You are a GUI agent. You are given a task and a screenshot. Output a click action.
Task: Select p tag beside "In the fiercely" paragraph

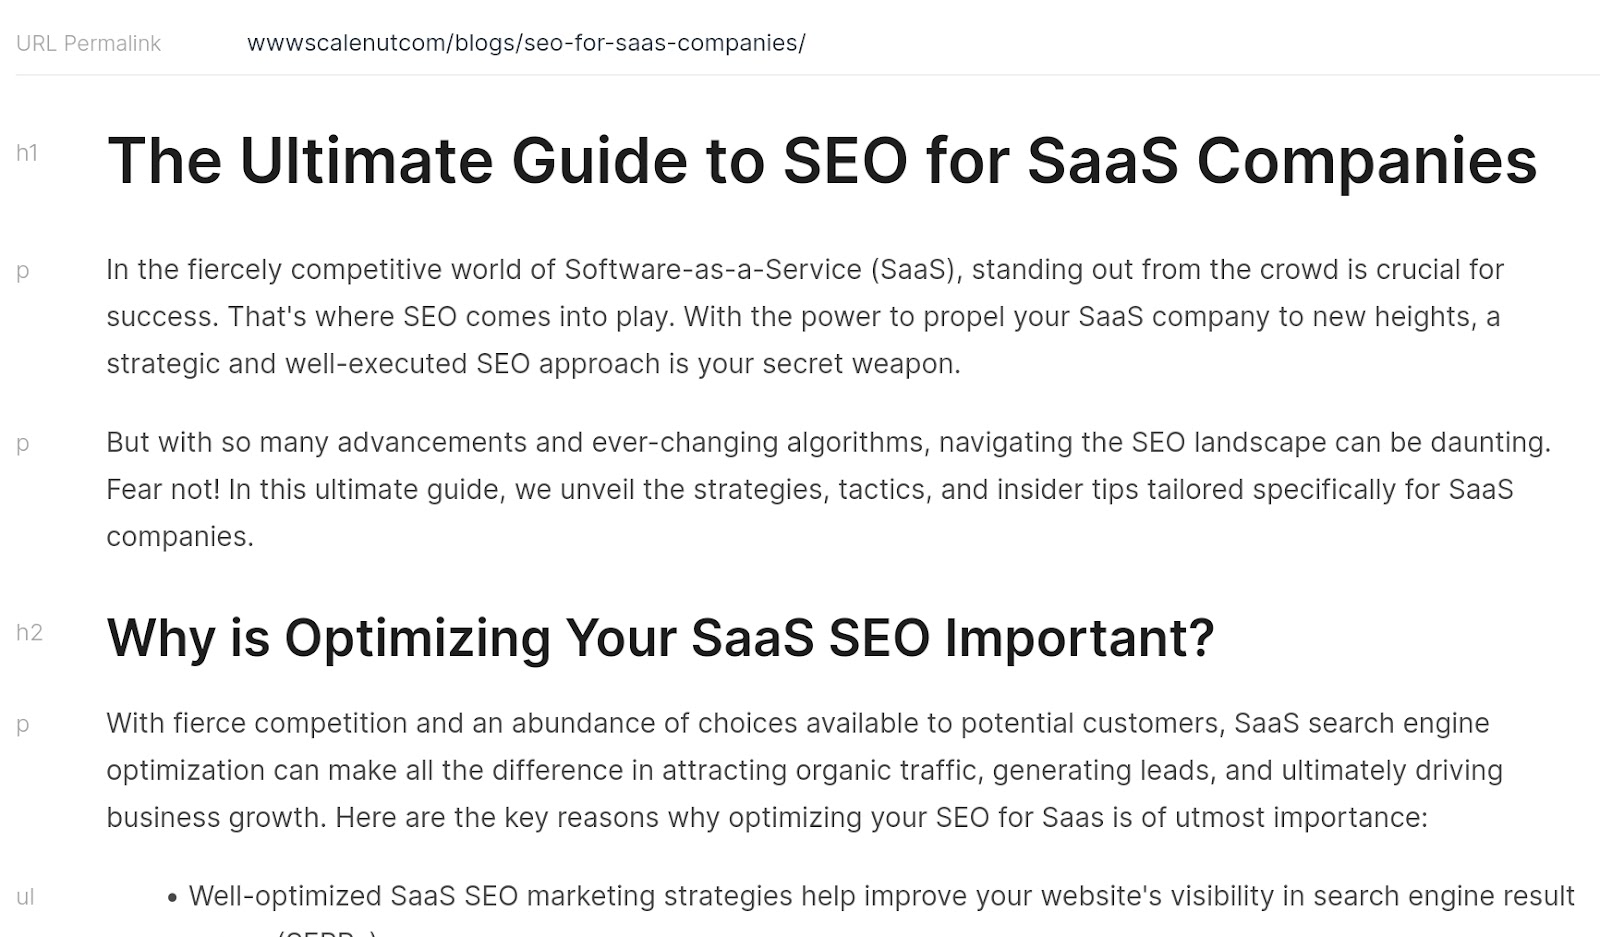[23, 271]
